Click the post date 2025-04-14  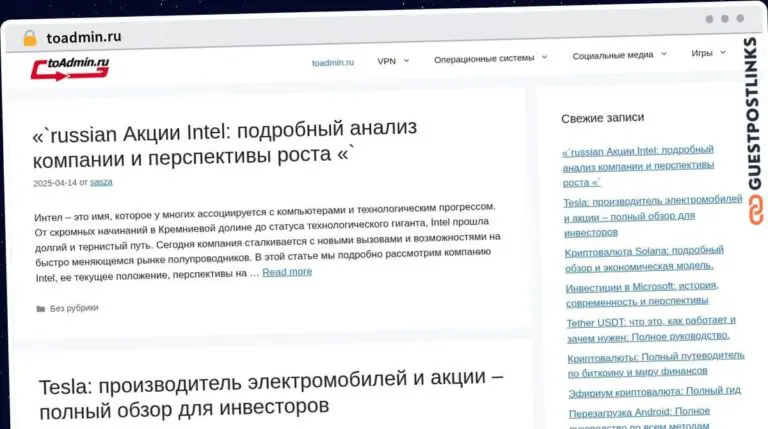[55, 183]
